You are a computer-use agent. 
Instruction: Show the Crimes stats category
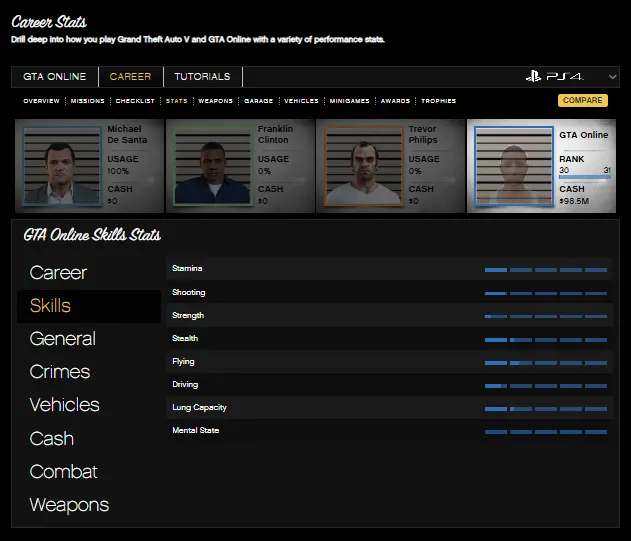click(x=60, y=372)
